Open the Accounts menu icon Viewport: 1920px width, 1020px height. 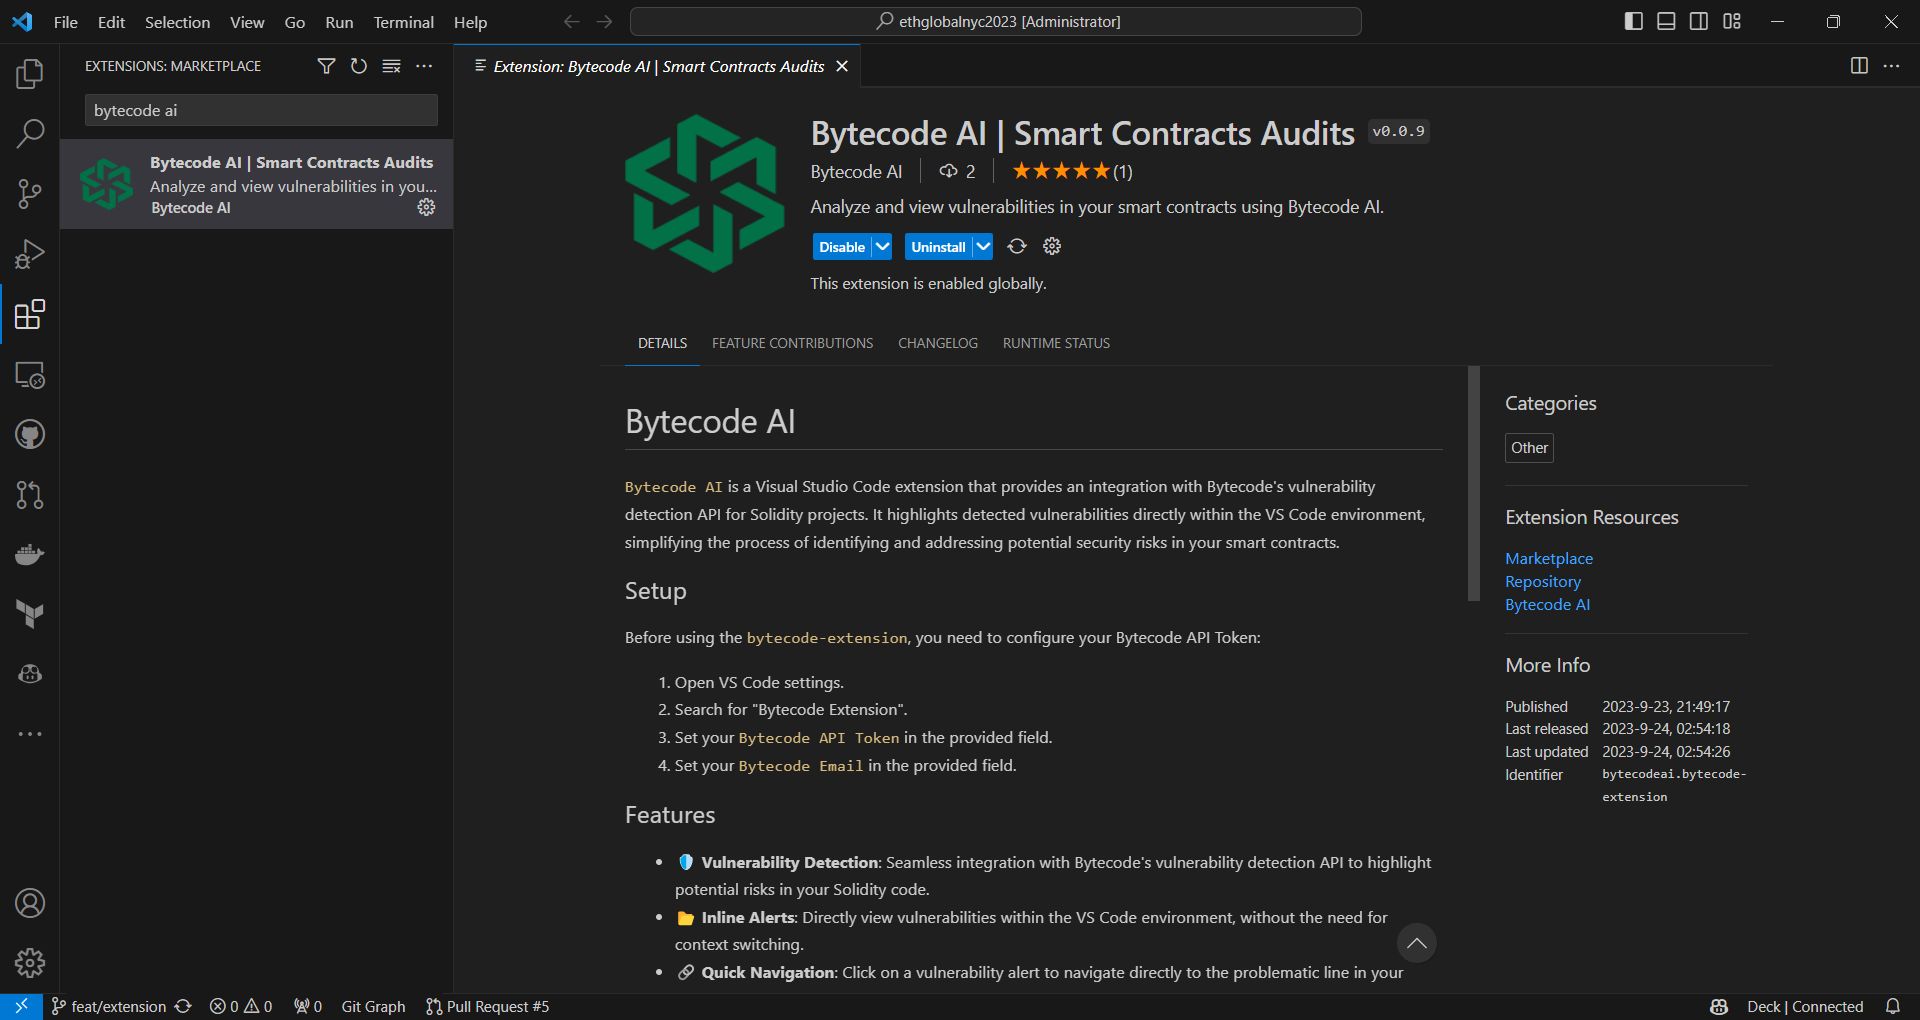pos(30,903)
